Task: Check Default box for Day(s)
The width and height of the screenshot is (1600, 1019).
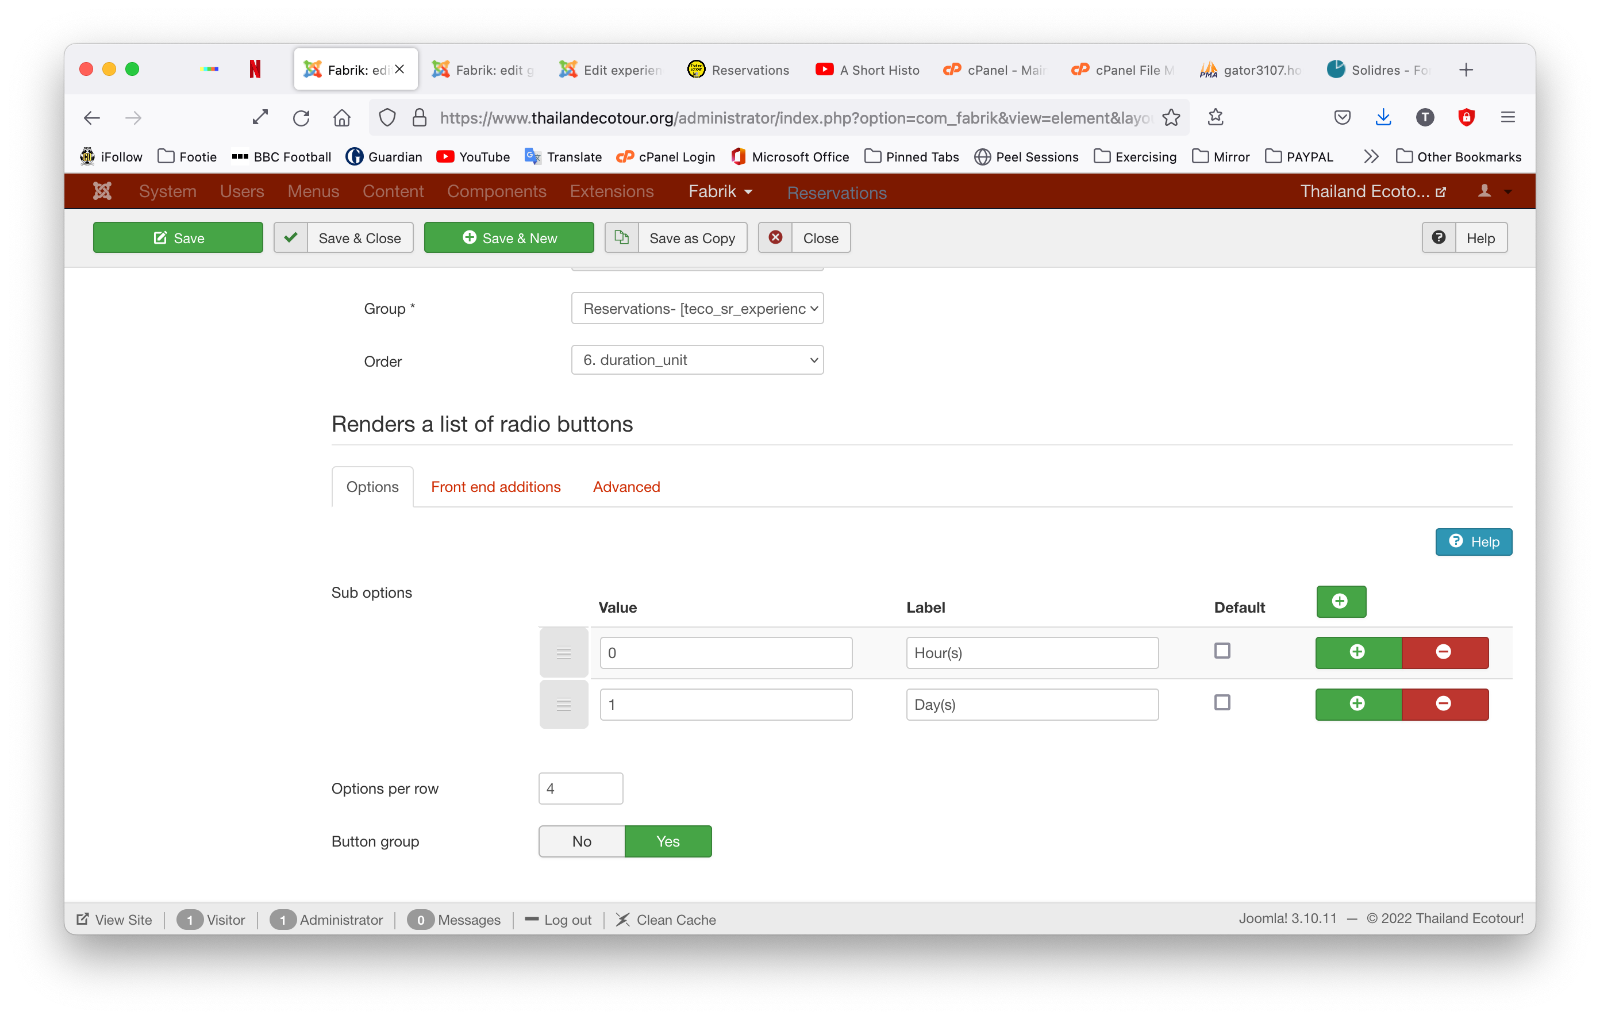Action: point(1222,703)
